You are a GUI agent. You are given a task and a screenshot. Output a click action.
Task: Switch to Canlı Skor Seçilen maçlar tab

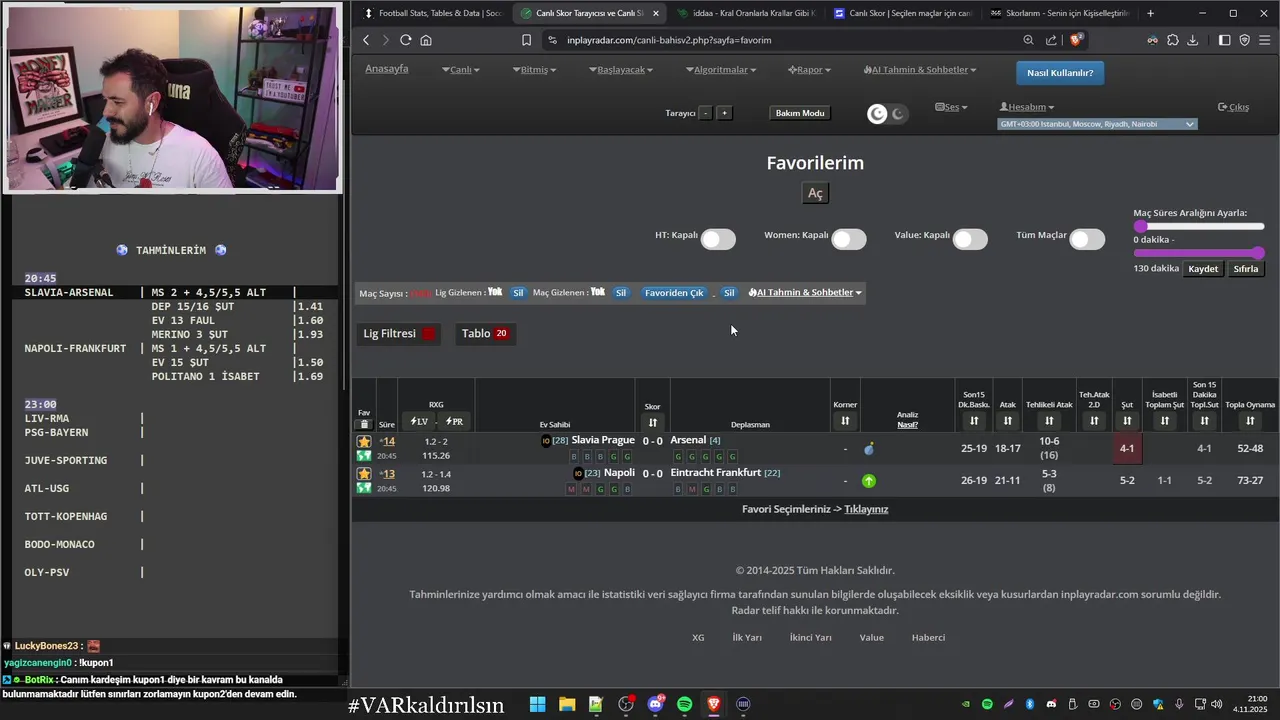click(903, 13)
